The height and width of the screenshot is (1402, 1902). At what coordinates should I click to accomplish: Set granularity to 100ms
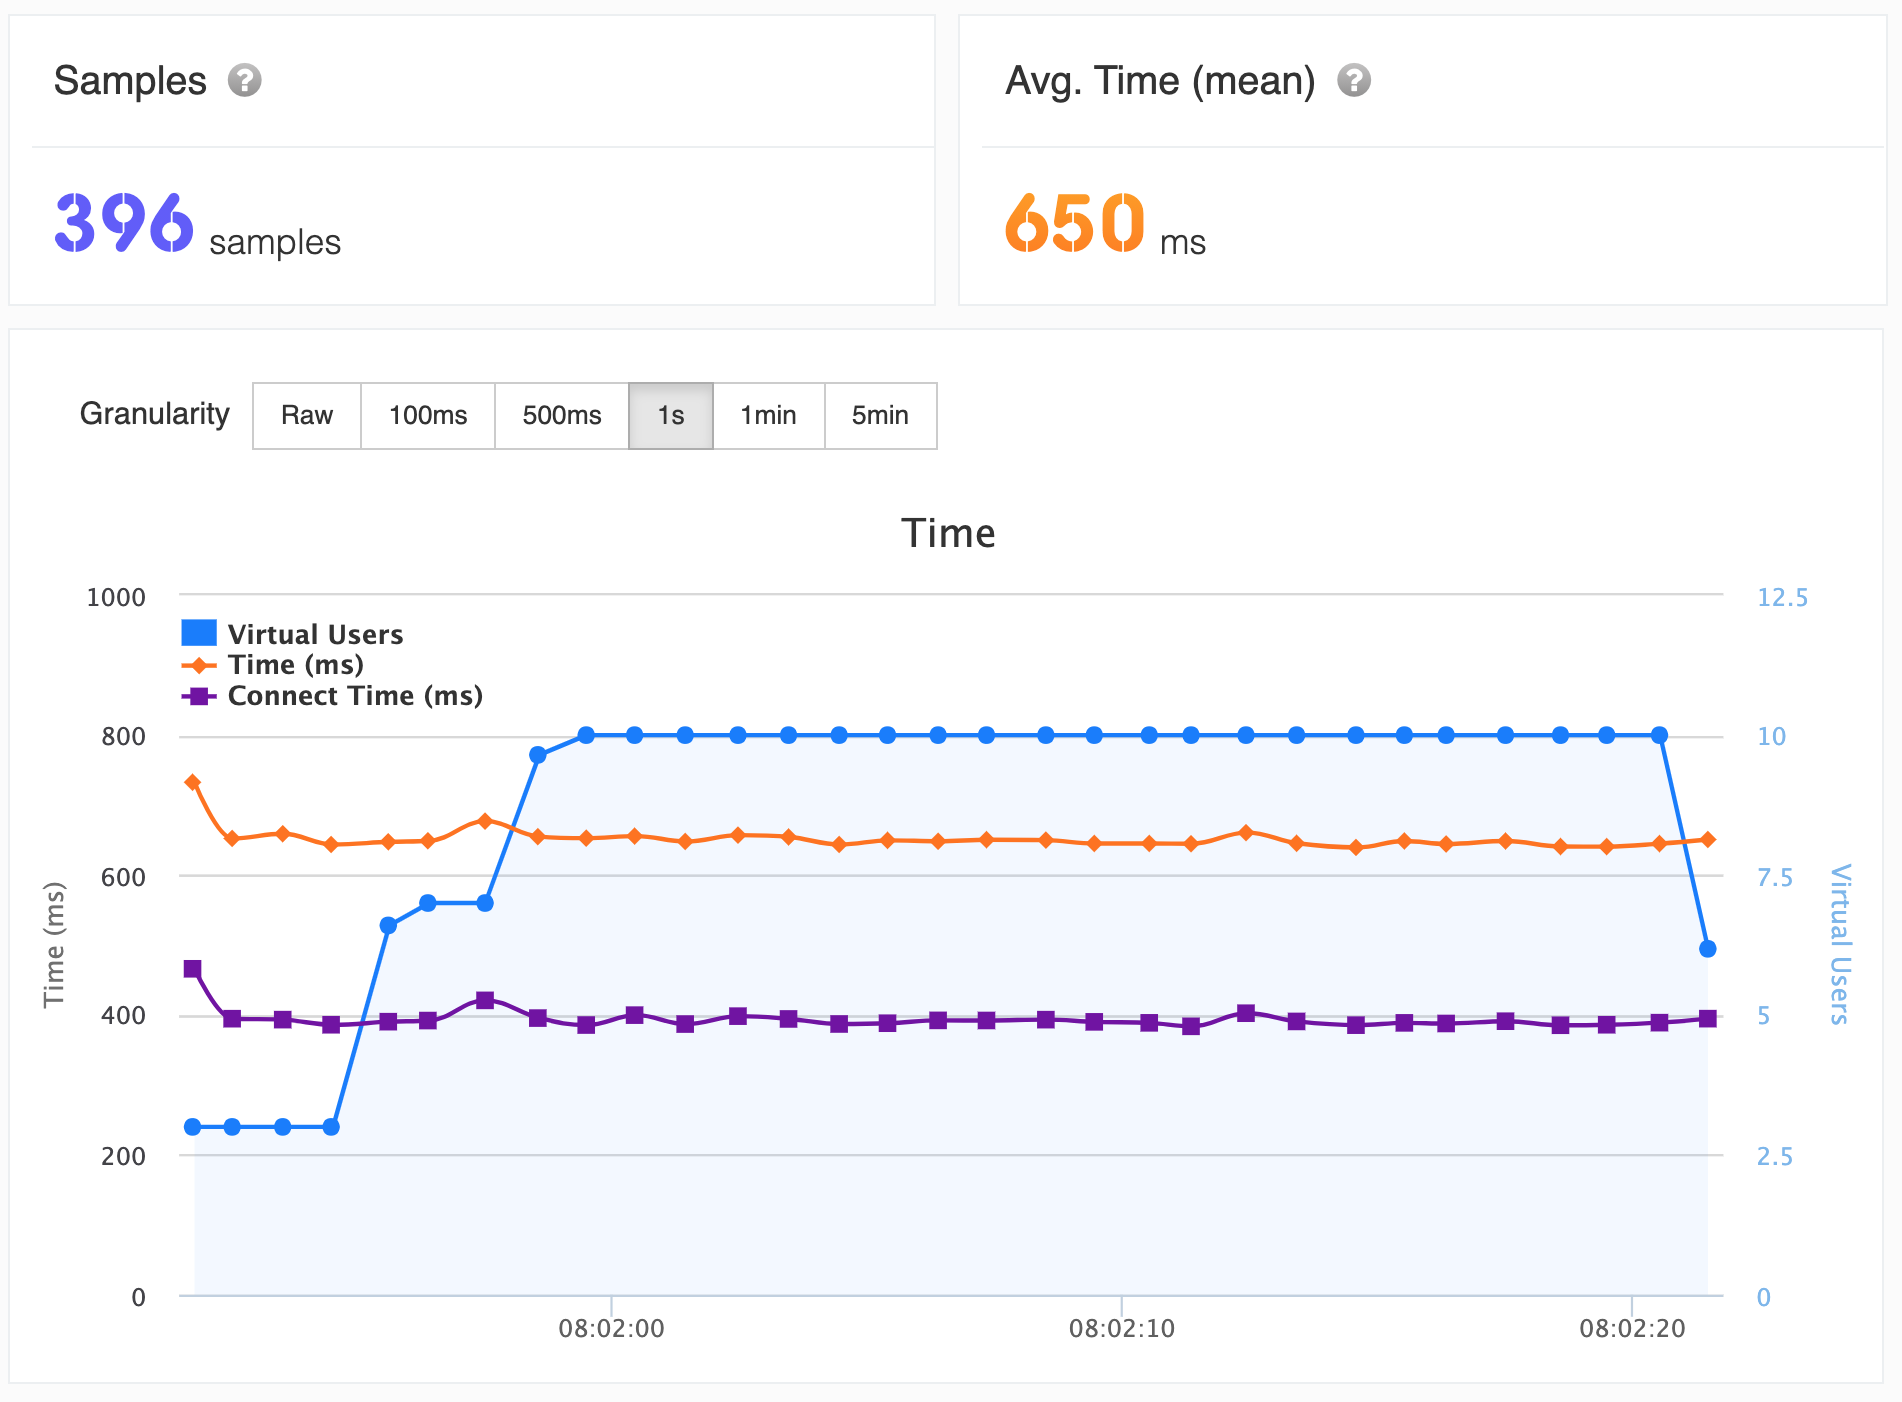coord(428,415)
